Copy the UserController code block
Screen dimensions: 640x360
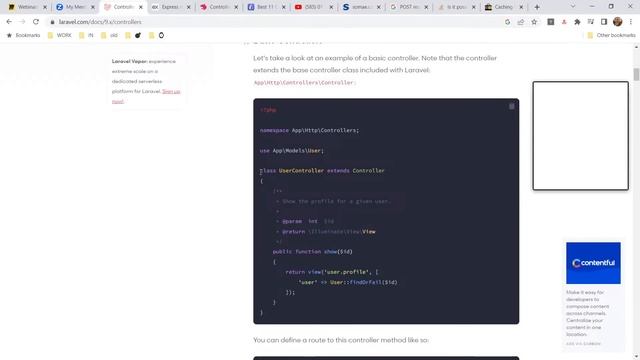[x=511, y=107]
